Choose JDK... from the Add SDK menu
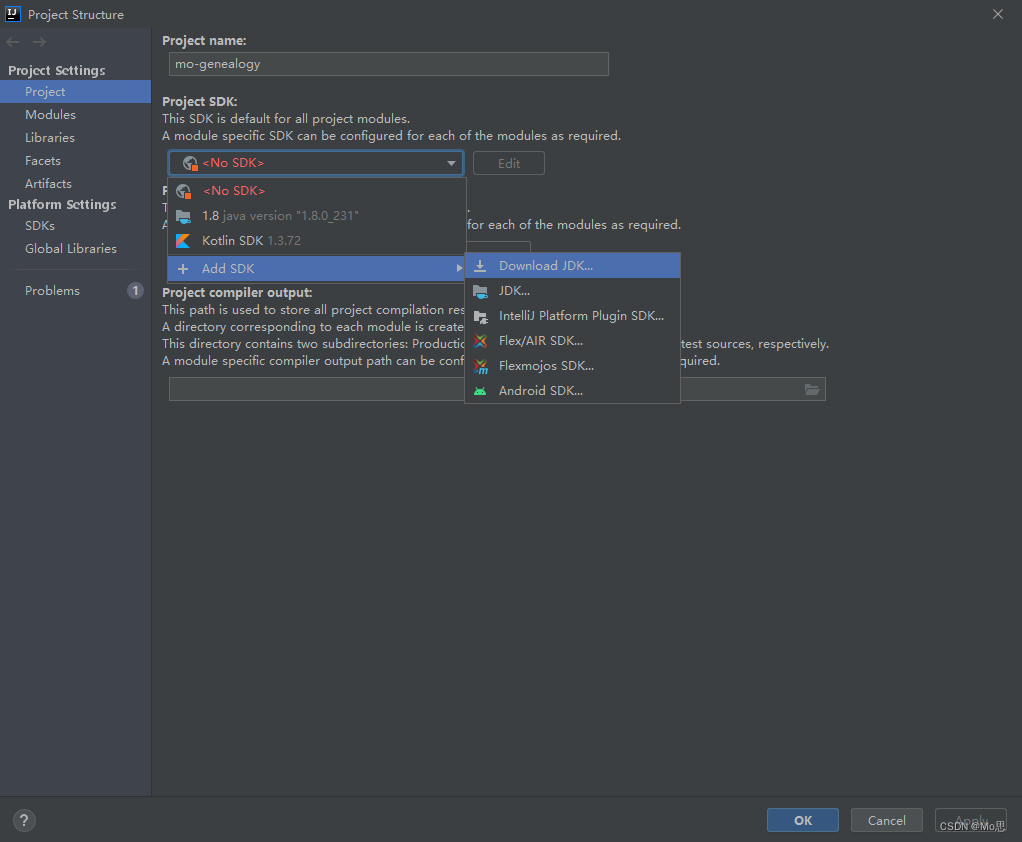This screenshot has height=842, width=1022. click(513, 290)
